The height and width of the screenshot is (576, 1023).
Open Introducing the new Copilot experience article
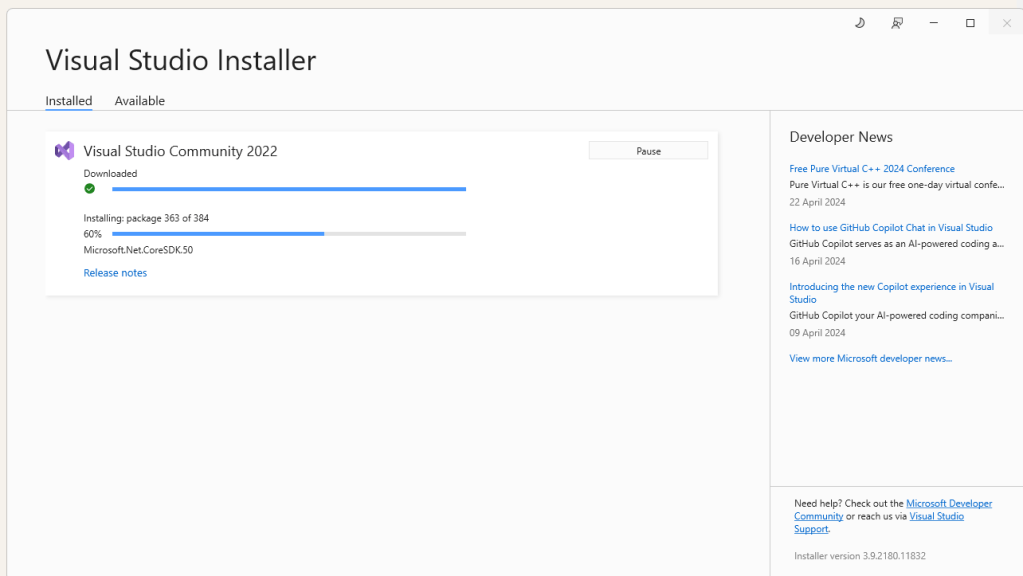point(891,293)
